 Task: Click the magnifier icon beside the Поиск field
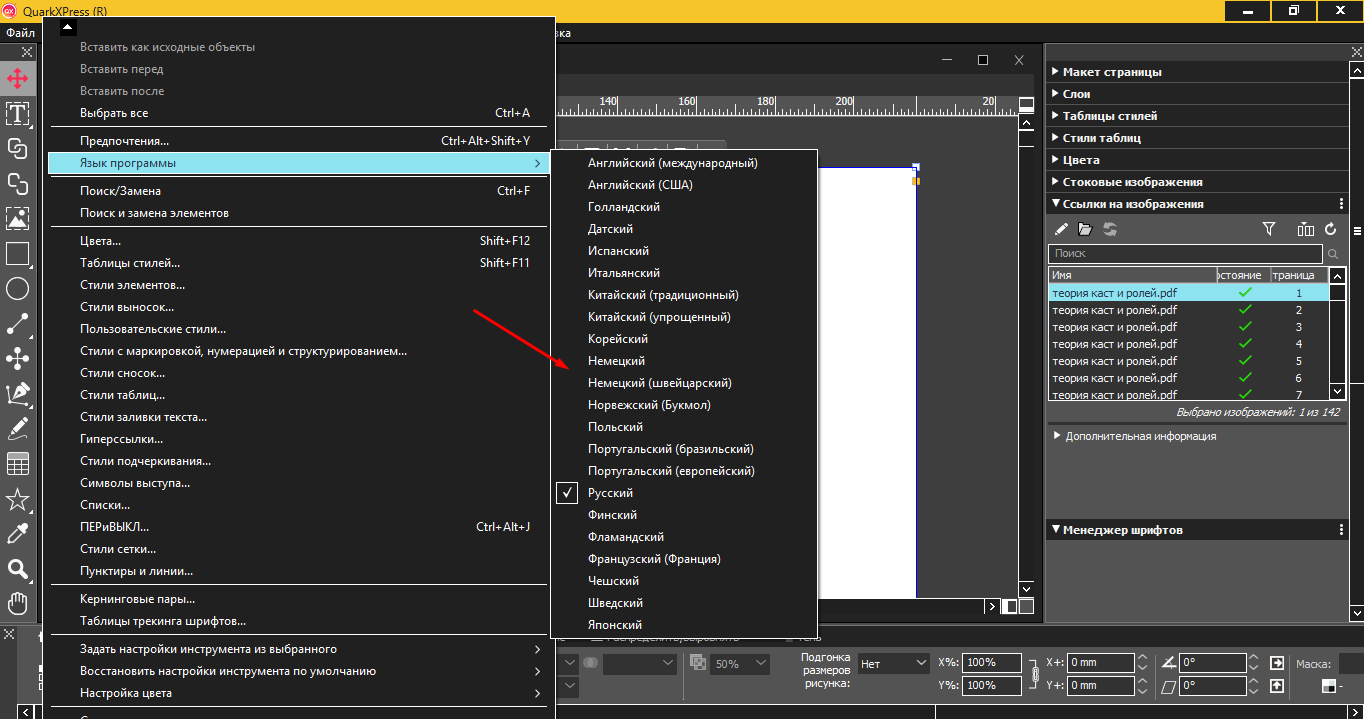tap(1334, 254)
